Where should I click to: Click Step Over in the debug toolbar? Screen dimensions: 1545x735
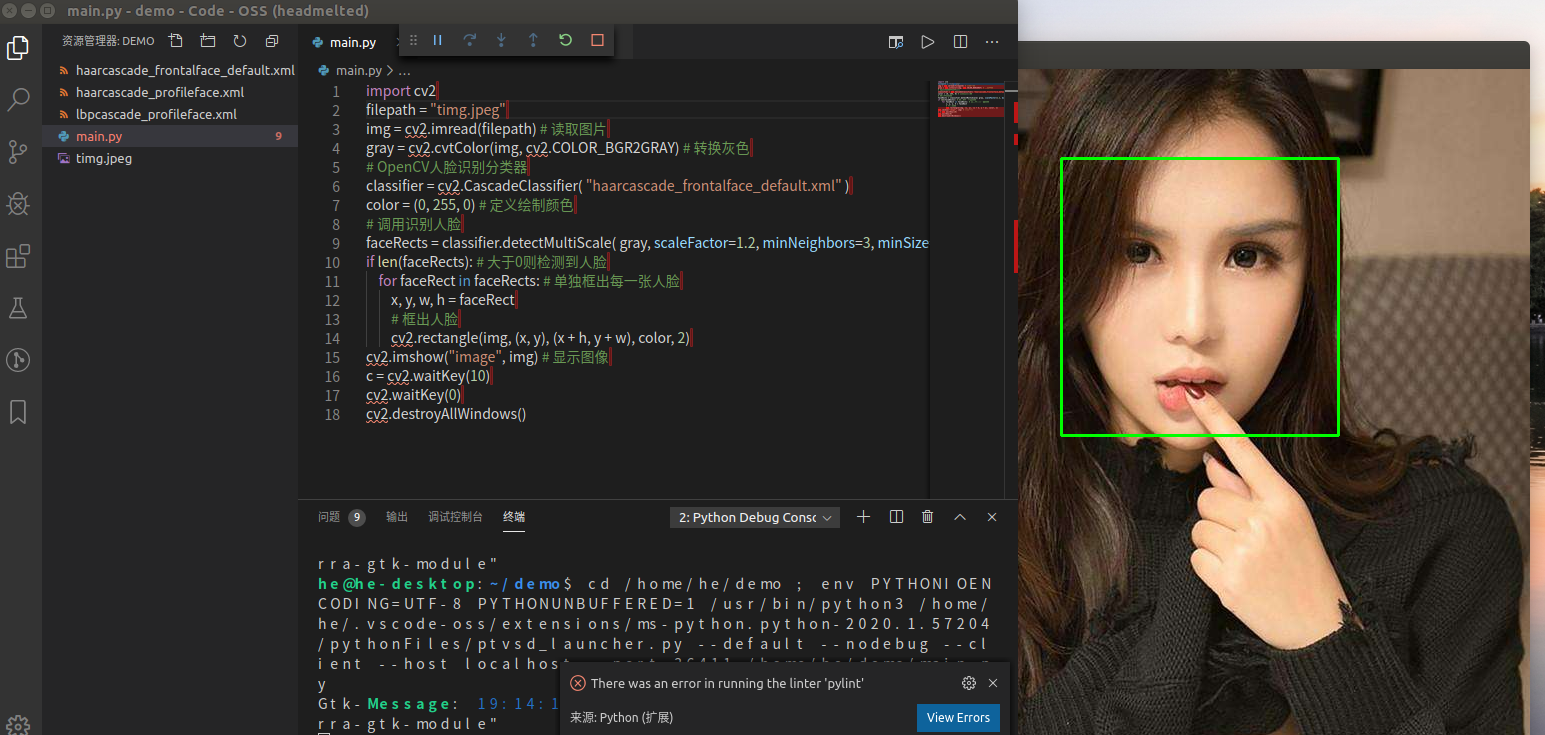pyautogui.click(x=469, y=40)
